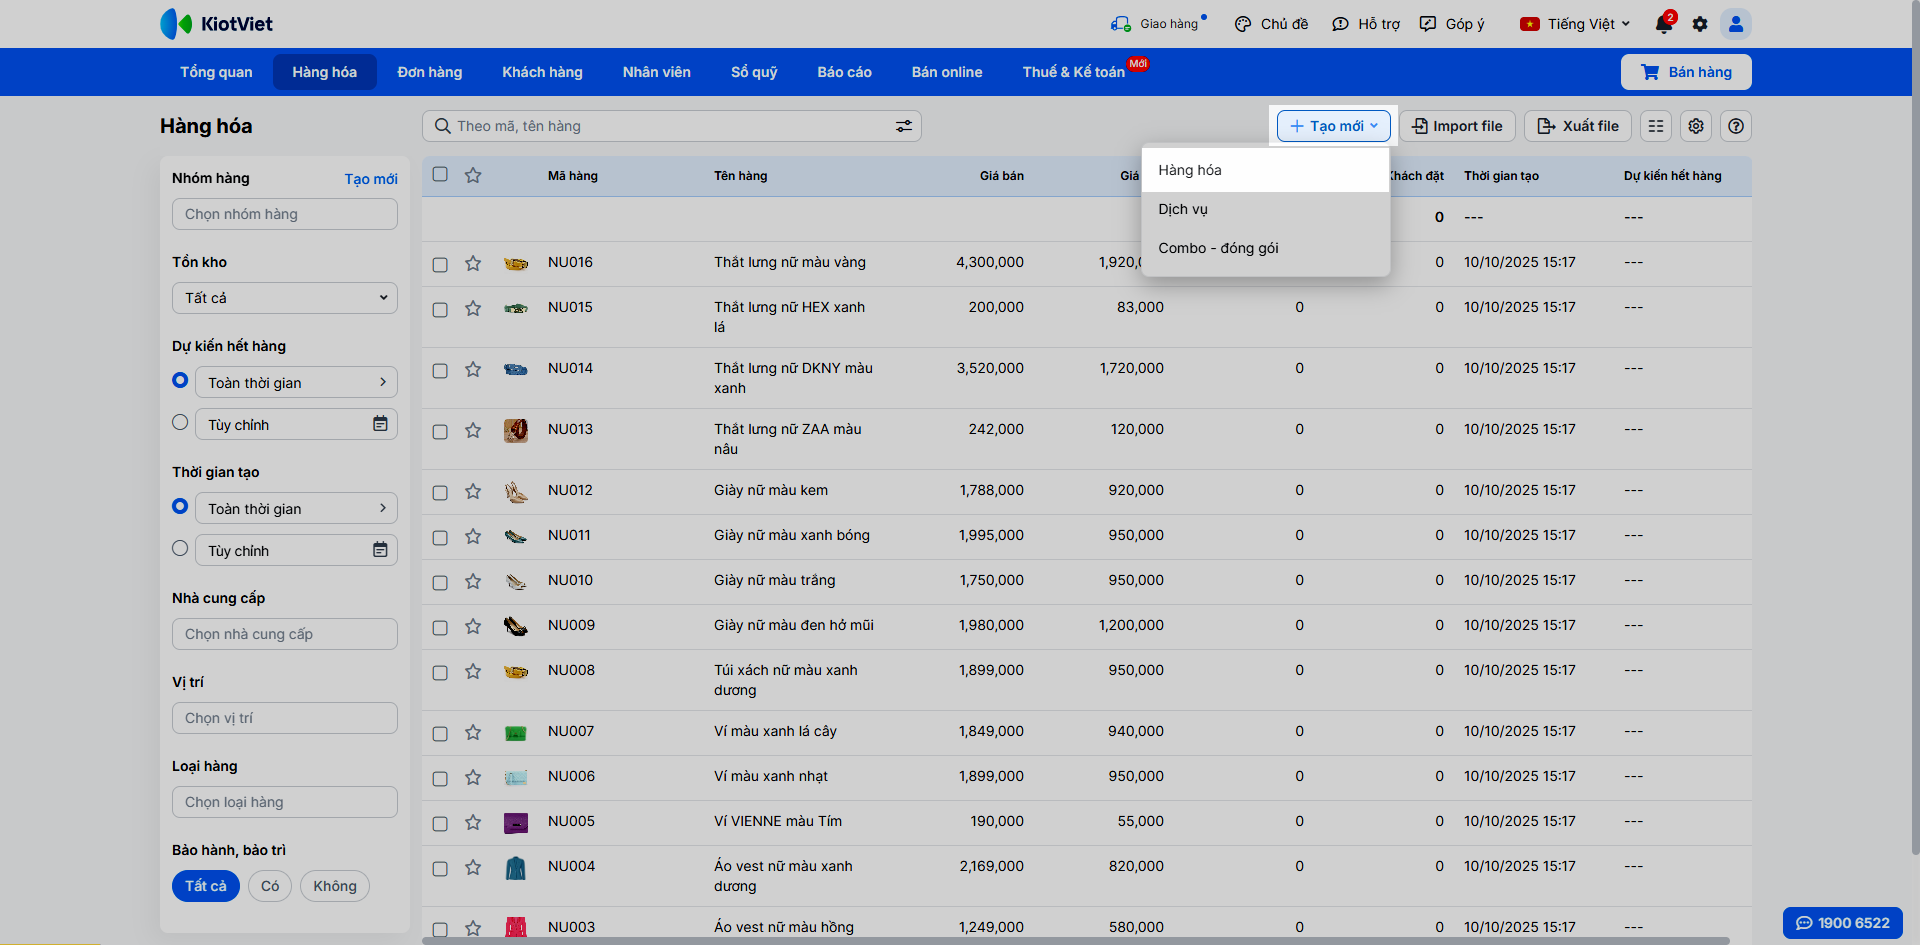Image resolution: width=1920 pixels, height=945 pixels.
Task: Star the NU013 product row
Action: pos(473,431)
